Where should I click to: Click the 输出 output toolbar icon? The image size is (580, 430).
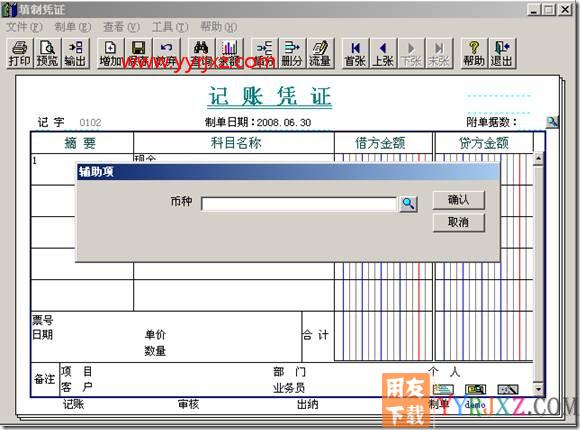(x=75, y=54)
